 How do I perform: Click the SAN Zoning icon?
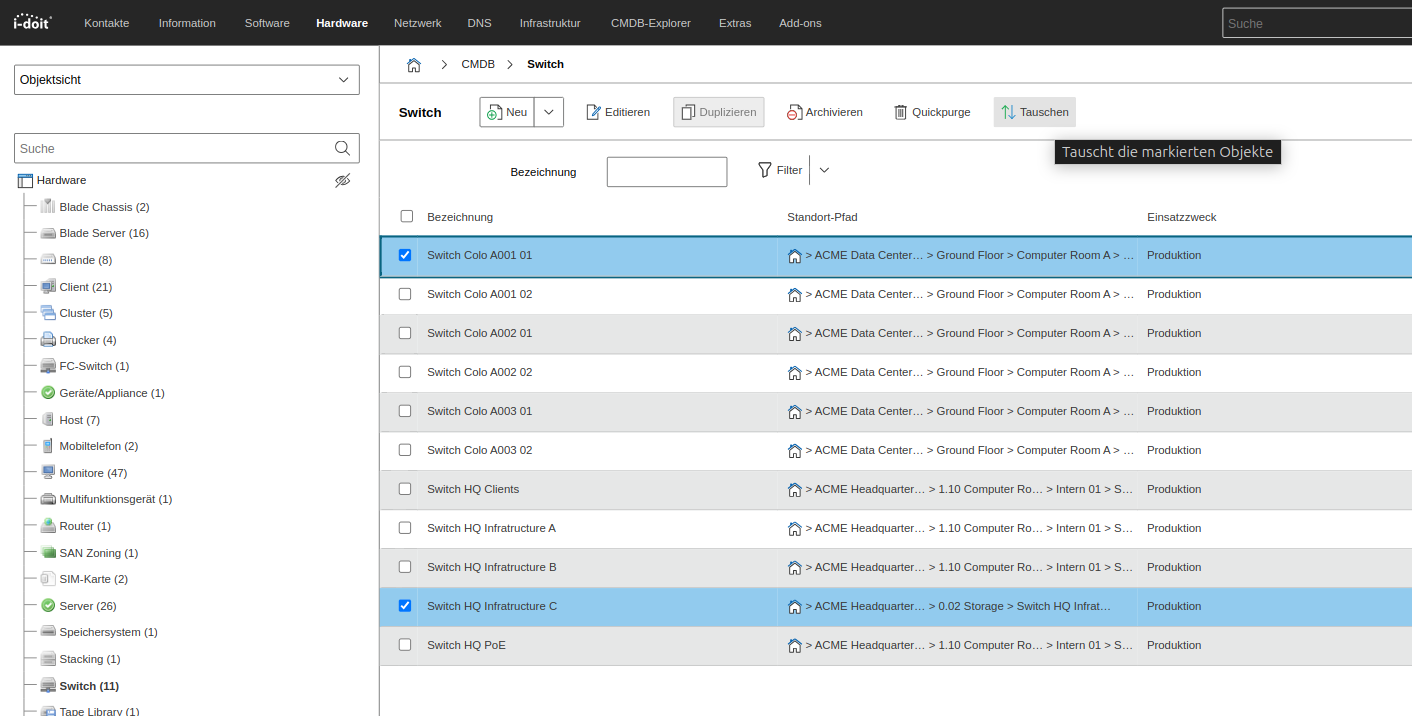pos(48,553)
